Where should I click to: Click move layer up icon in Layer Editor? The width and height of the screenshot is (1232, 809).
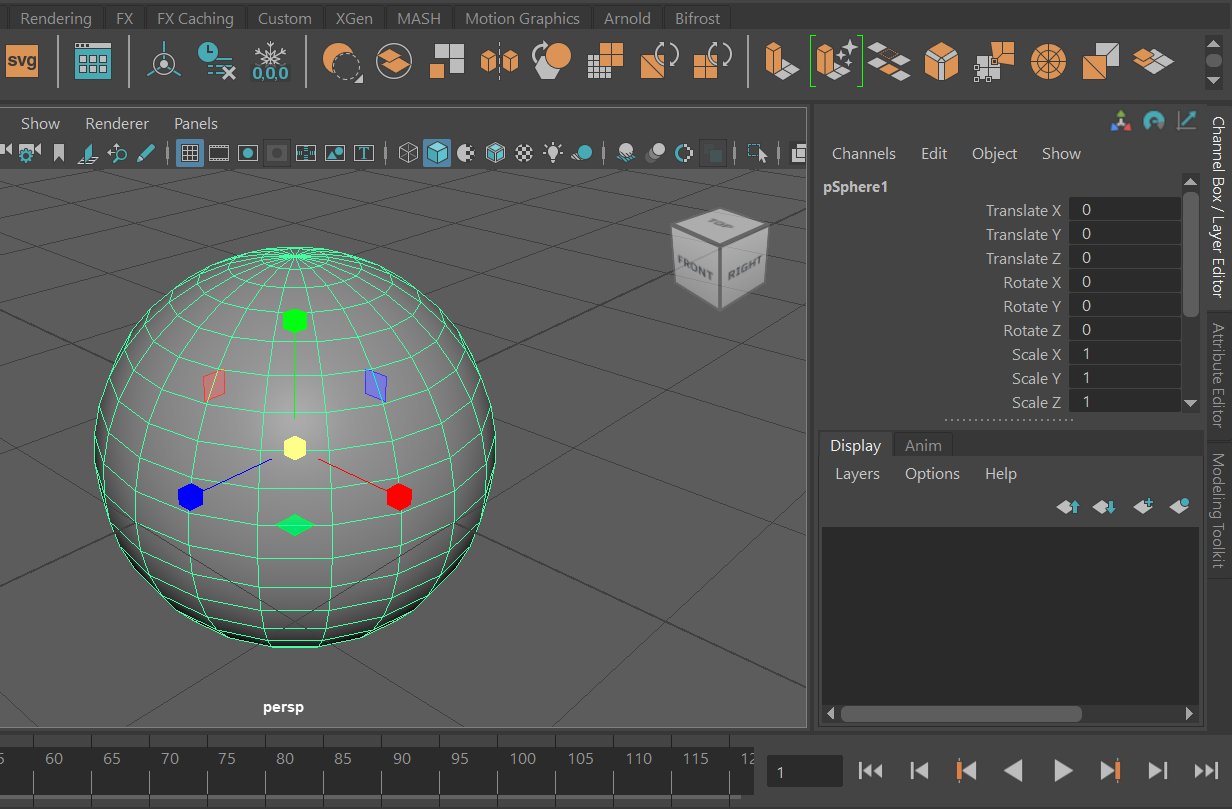[1068, 507]
